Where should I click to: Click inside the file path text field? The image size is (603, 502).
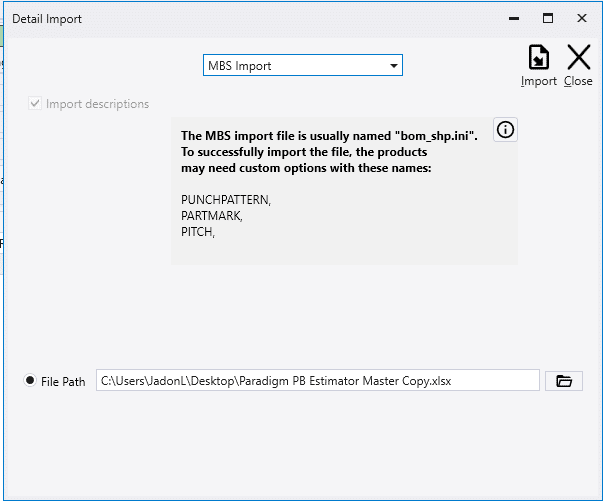pos(318,380)
